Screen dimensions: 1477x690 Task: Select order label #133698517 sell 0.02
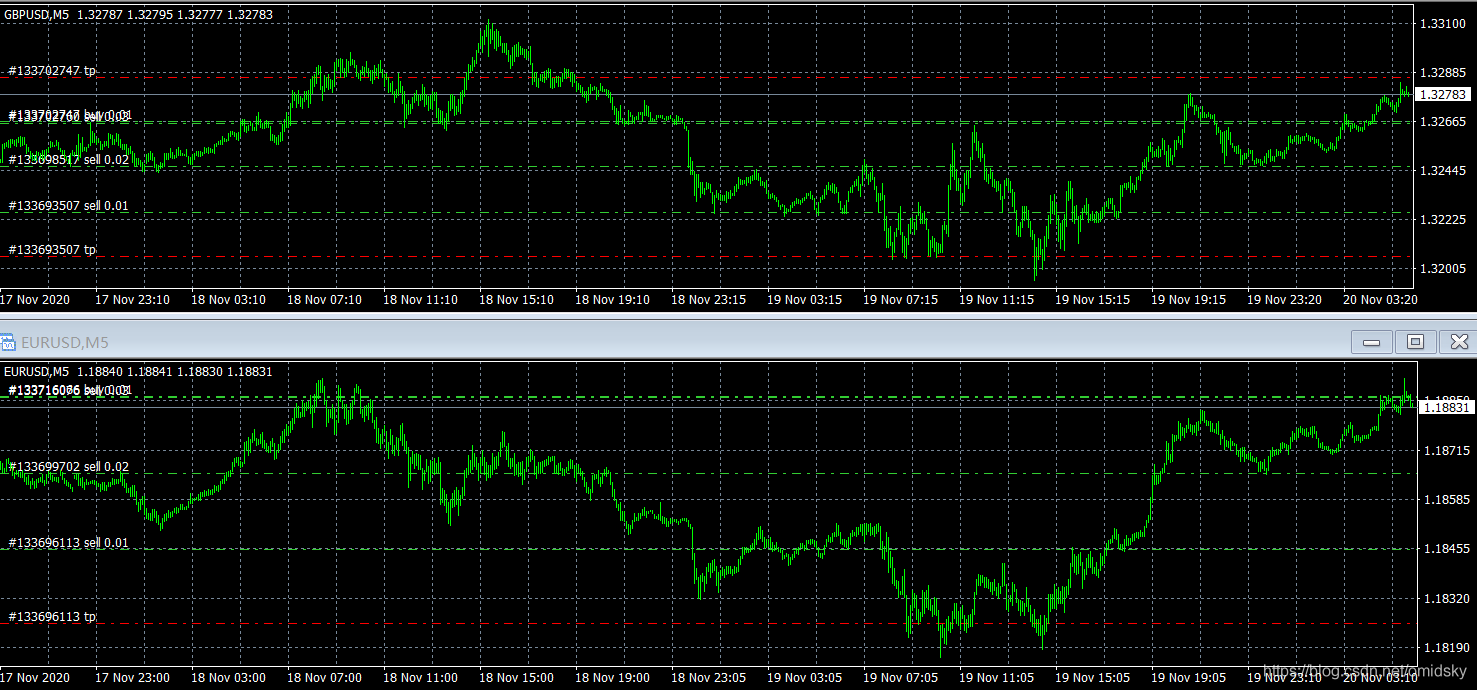click(x=69, y=160)
